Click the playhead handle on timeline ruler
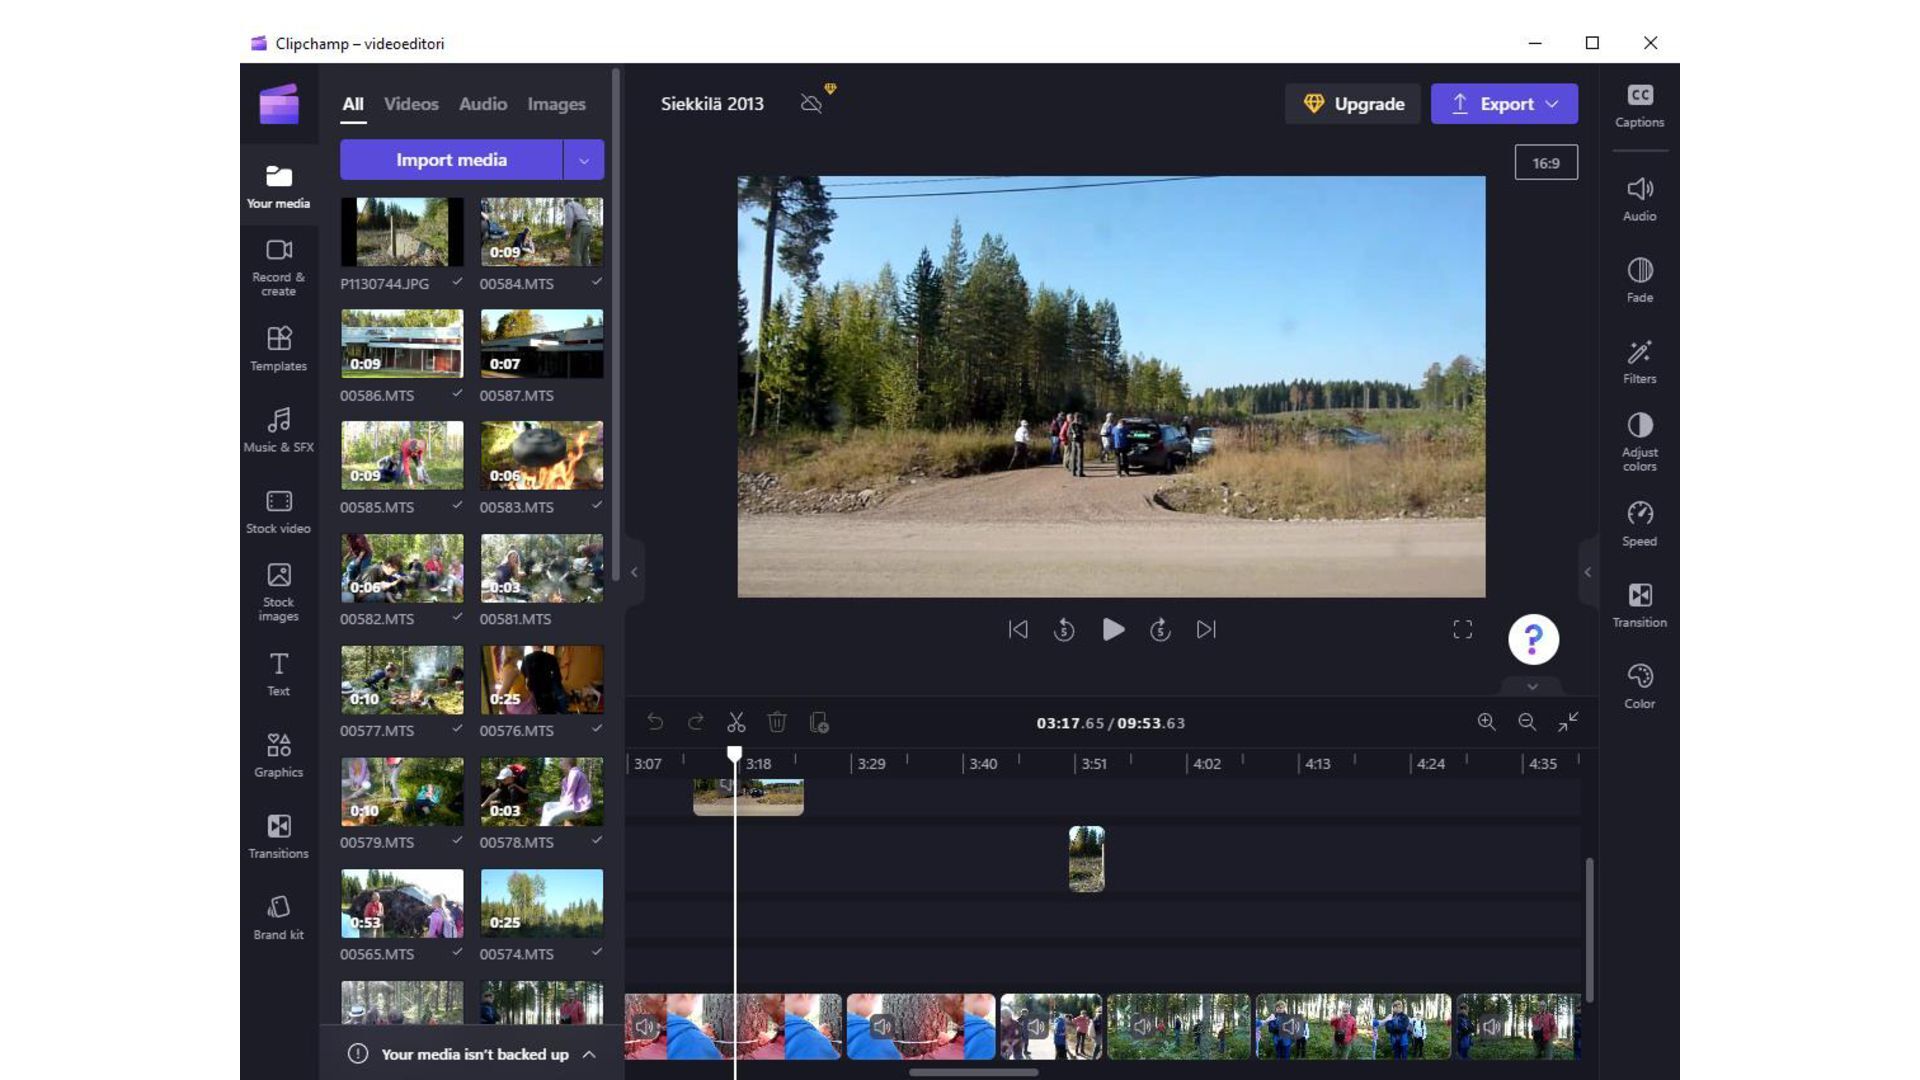This screenshot has width=1920, height=1080. coord(735,753)
